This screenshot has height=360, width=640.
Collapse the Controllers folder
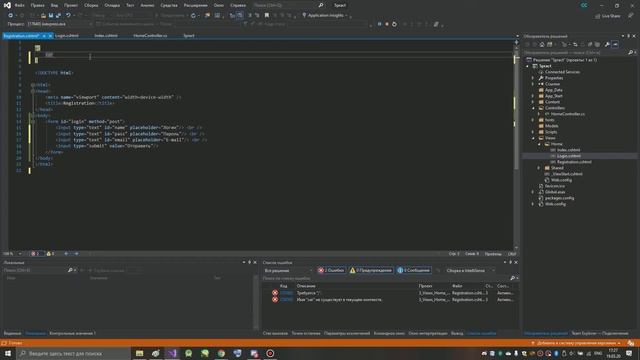(533, 108)
